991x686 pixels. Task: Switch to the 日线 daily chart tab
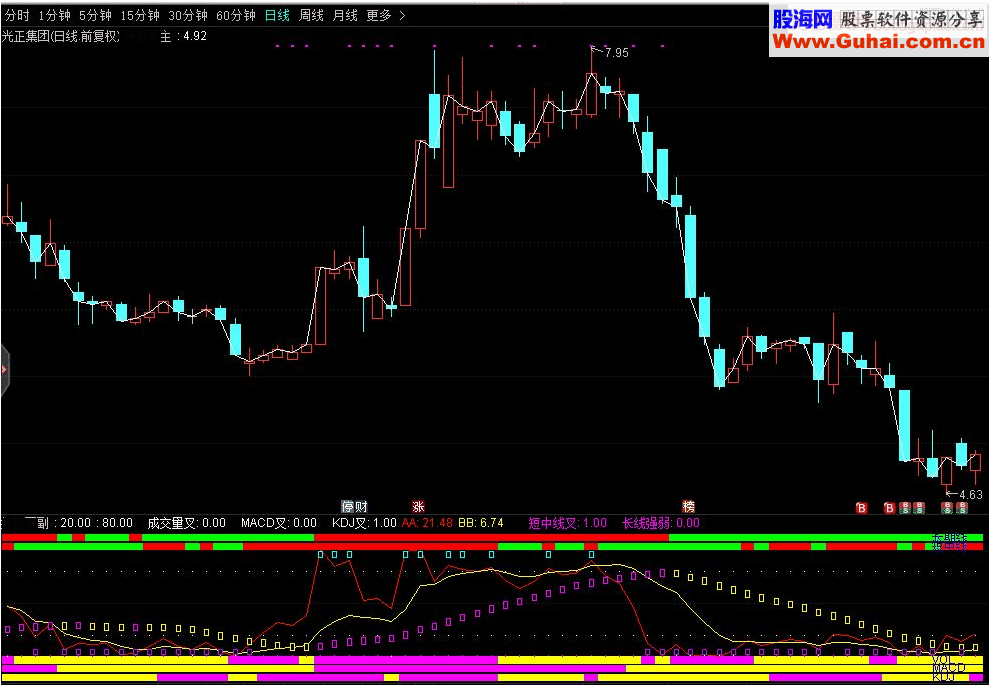[277, 16]
